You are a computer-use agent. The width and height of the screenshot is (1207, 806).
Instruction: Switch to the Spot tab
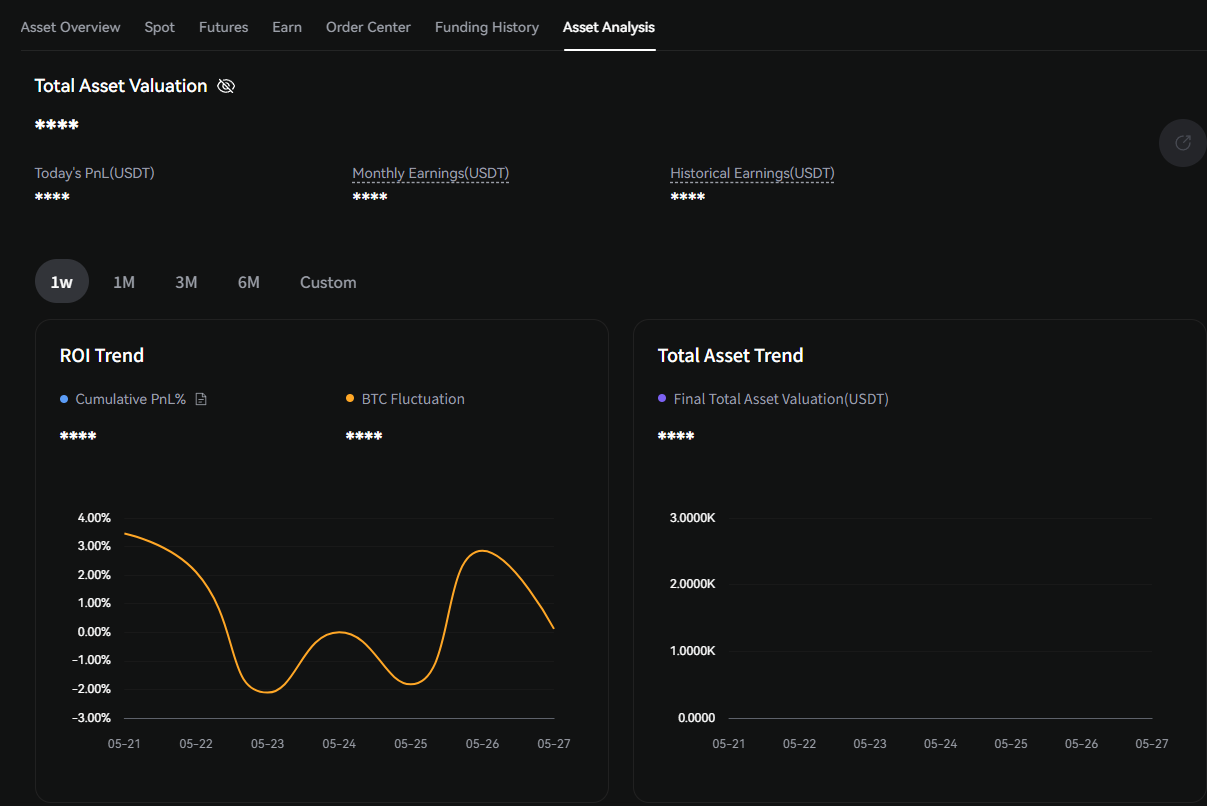pyautogui.click(x=159, y=27)
